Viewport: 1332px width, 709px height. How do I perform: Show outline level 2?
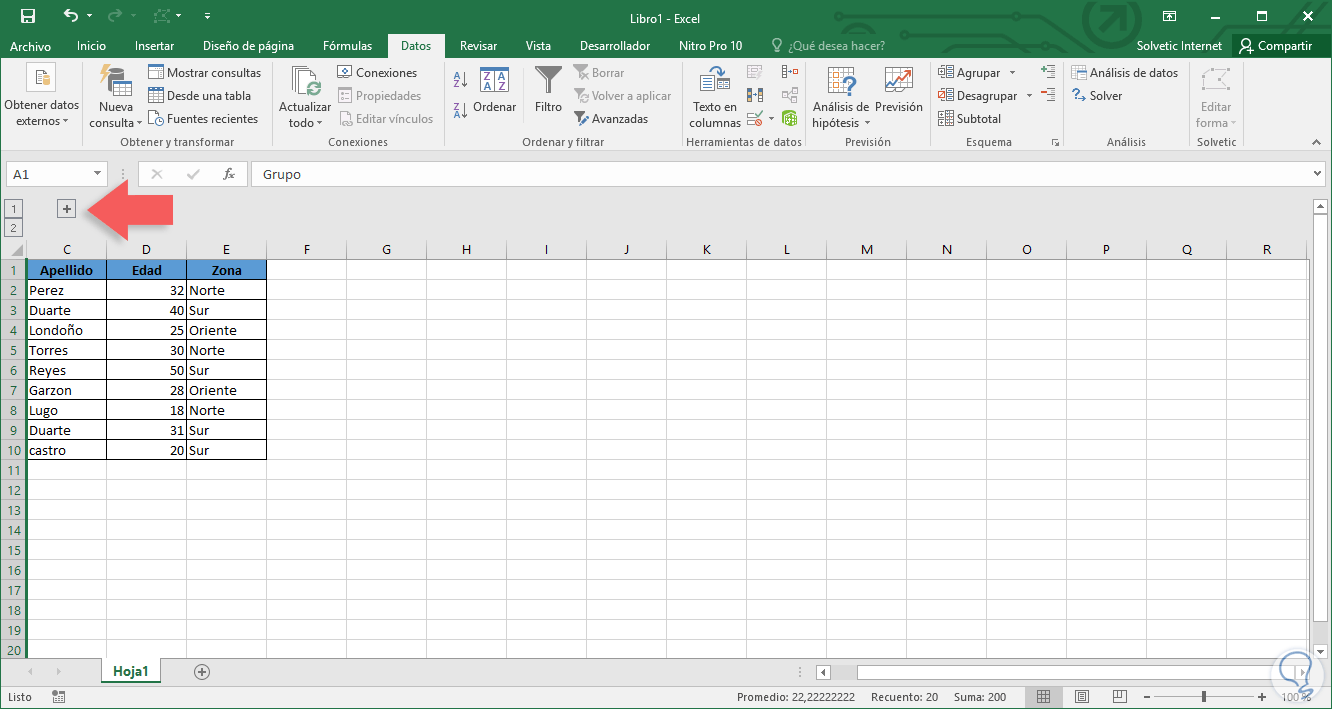[14, 228]
